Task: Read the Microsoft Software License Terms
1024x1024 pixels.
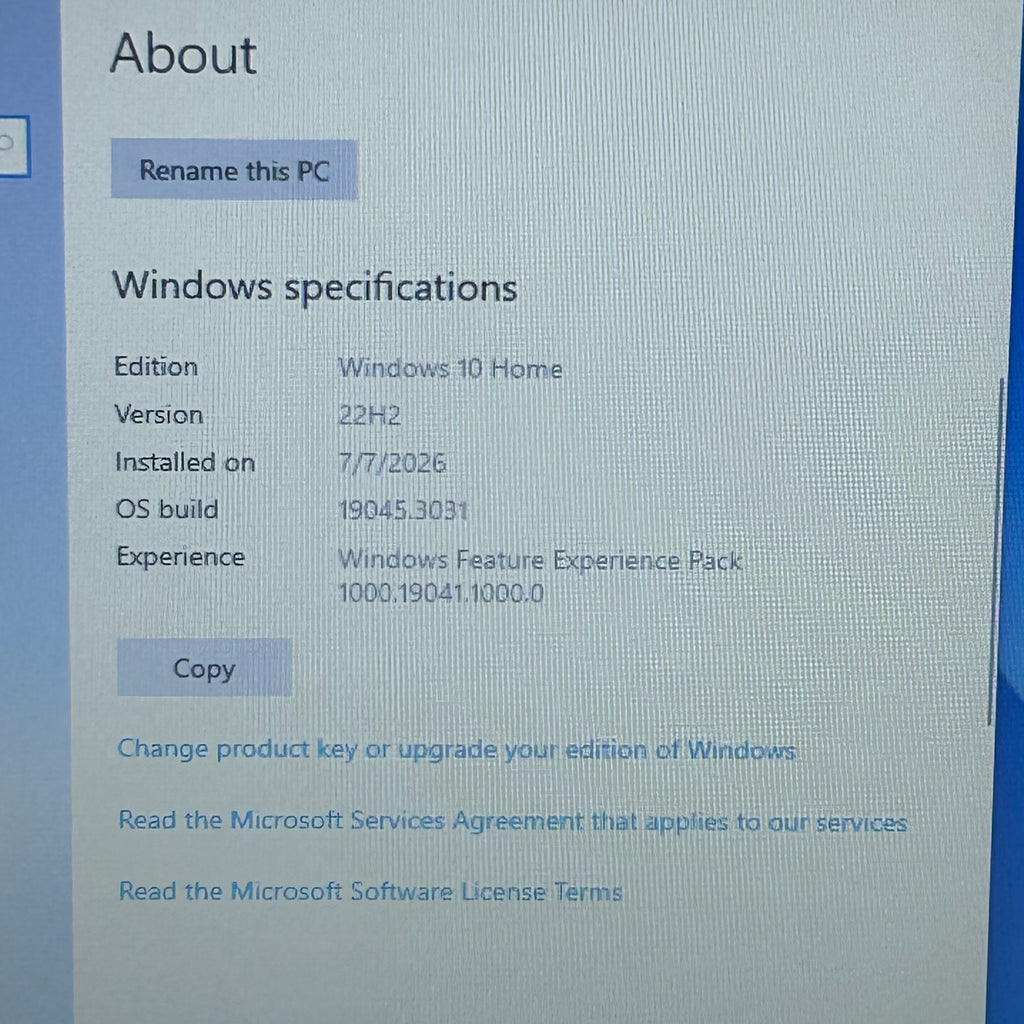Action: coord(370,891)
